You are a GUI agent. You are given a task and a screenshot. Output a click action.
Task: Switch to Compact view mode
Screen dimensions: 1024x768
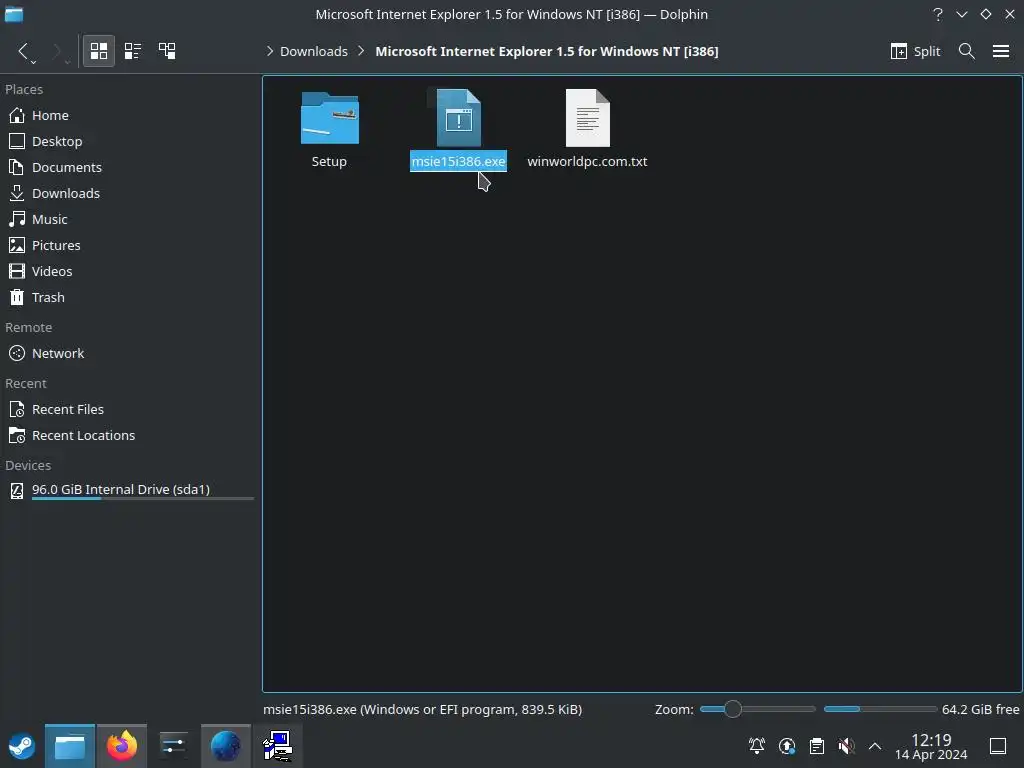[133, 51]
